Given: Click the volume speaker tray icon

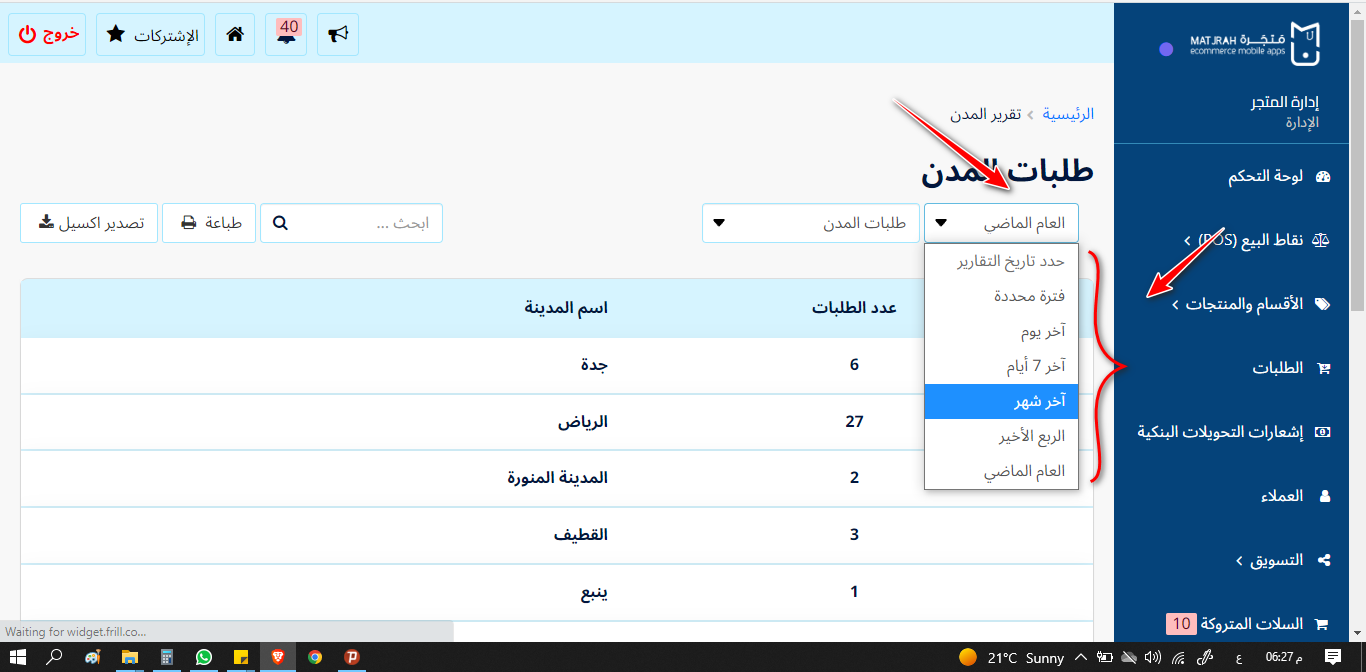Looking at the screenshot, I should click(1152, 657).
